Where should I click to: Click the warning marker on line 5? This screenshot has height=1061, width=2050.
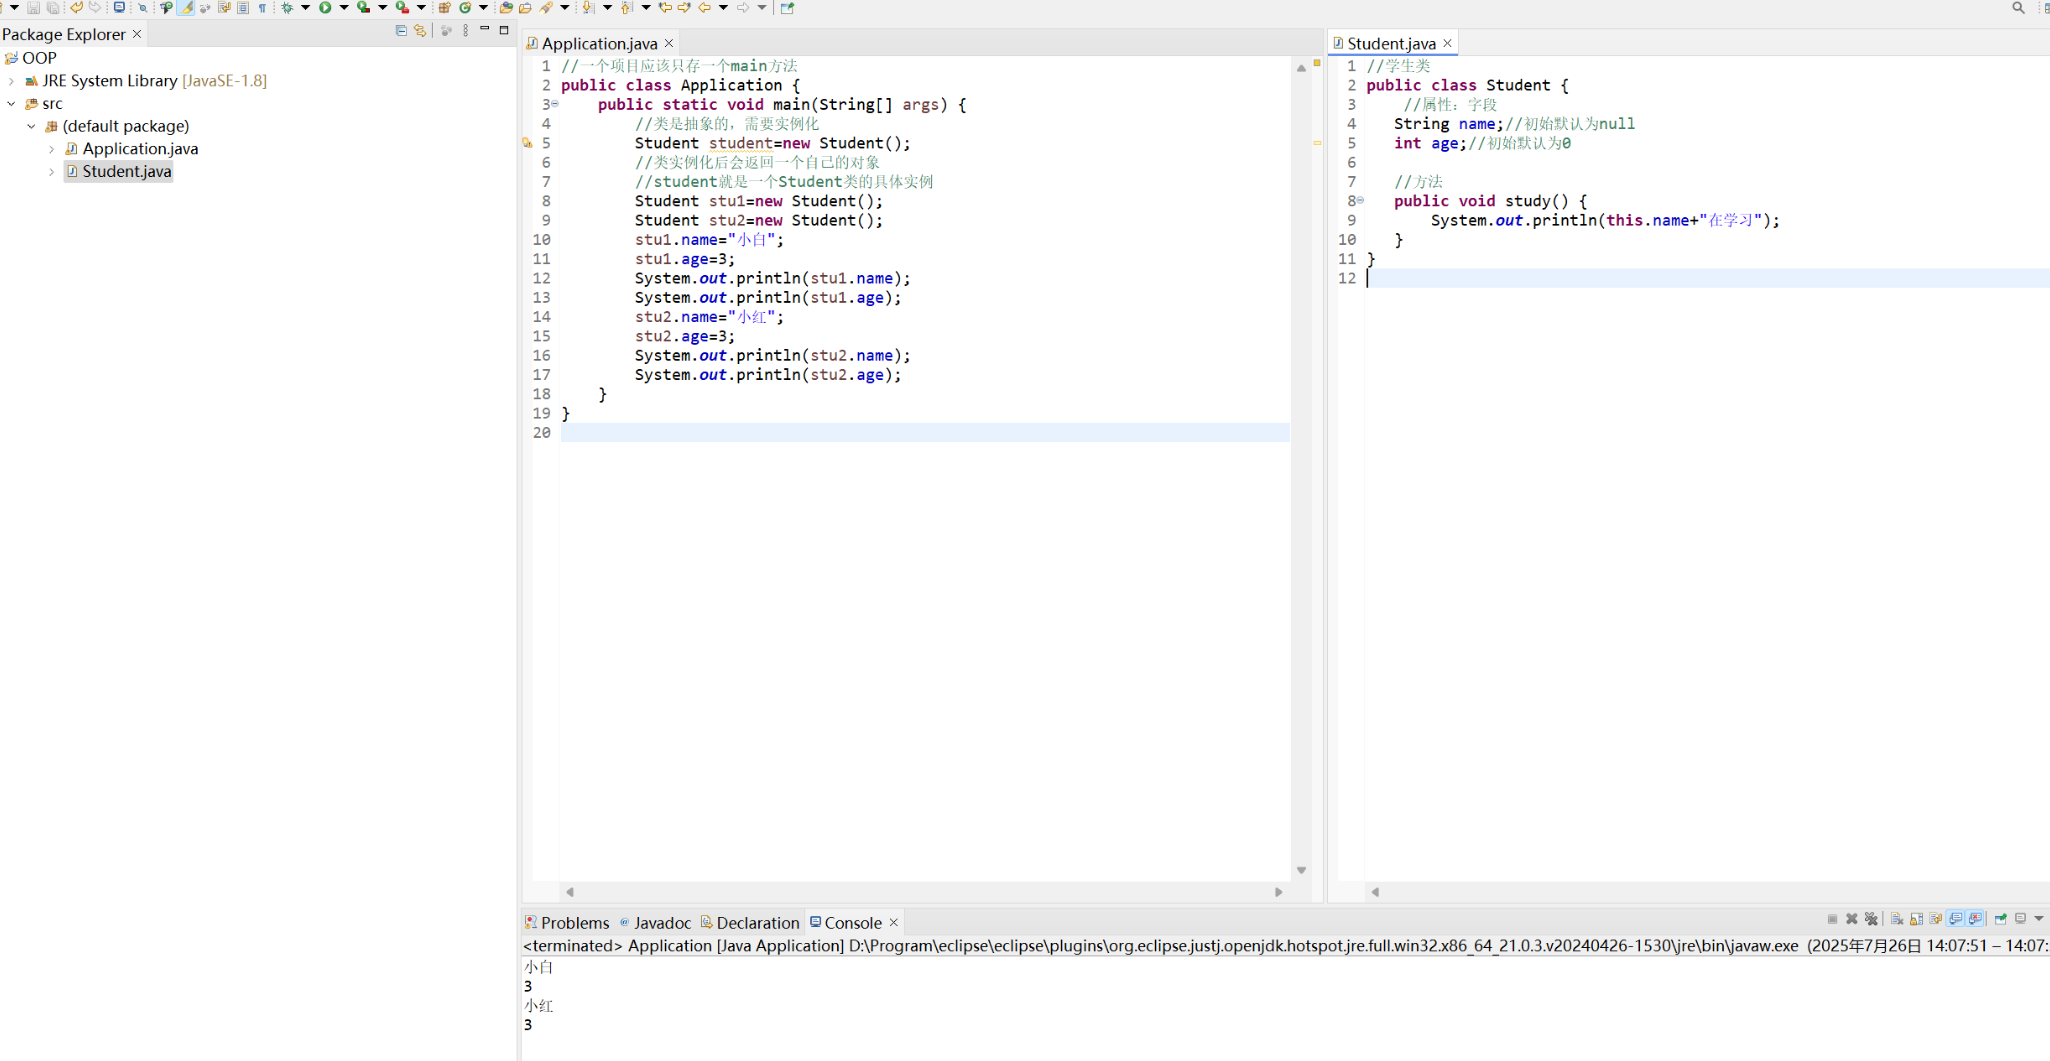click(x=527, y=143)
